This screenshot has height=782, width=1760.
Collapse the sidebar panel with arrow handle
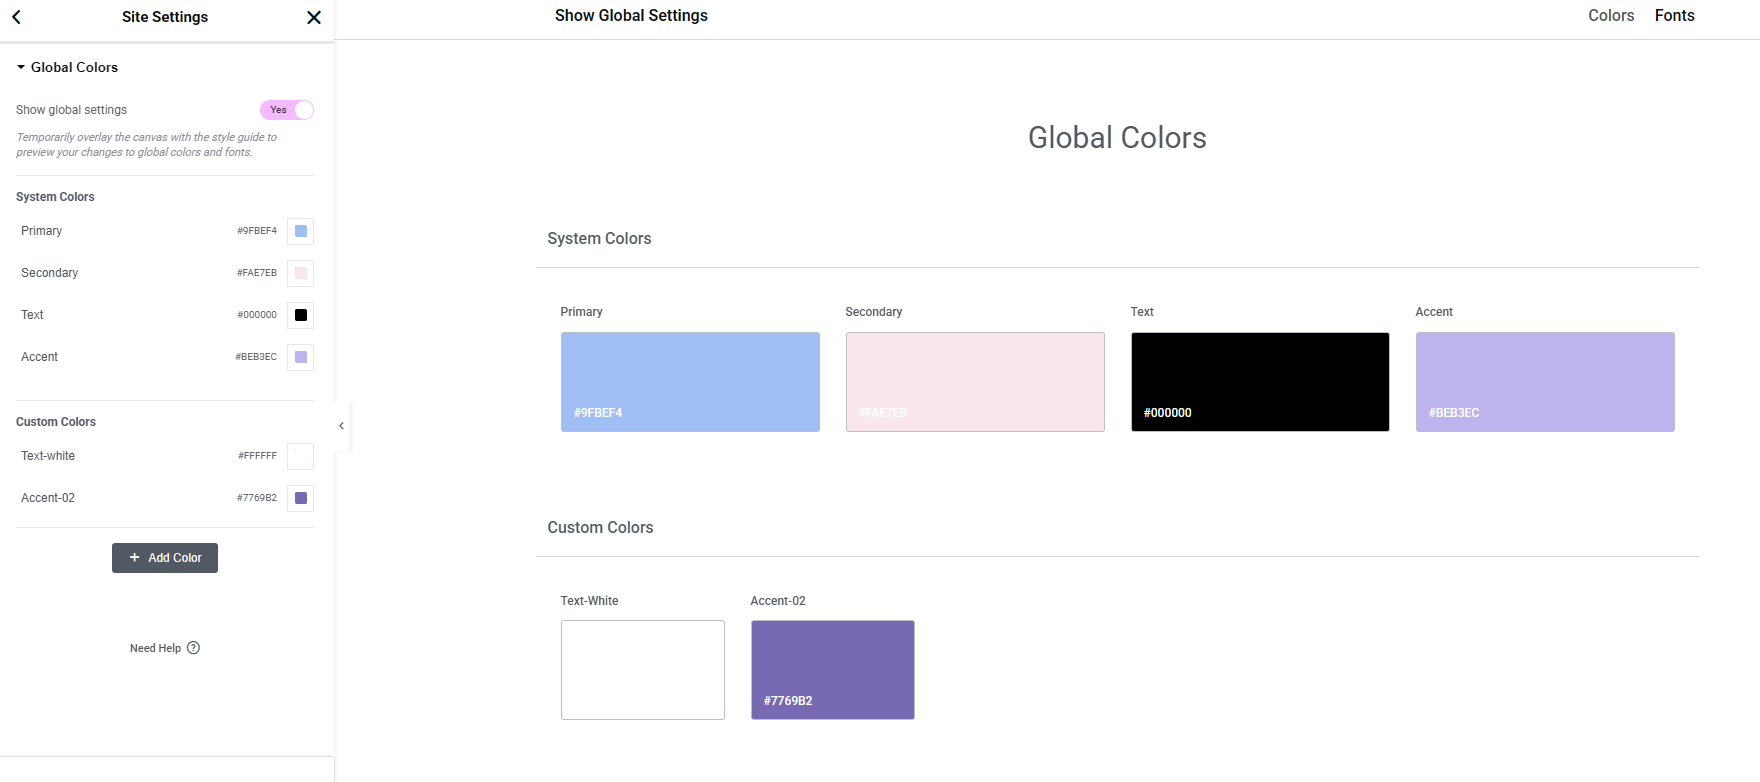[341, 426]
